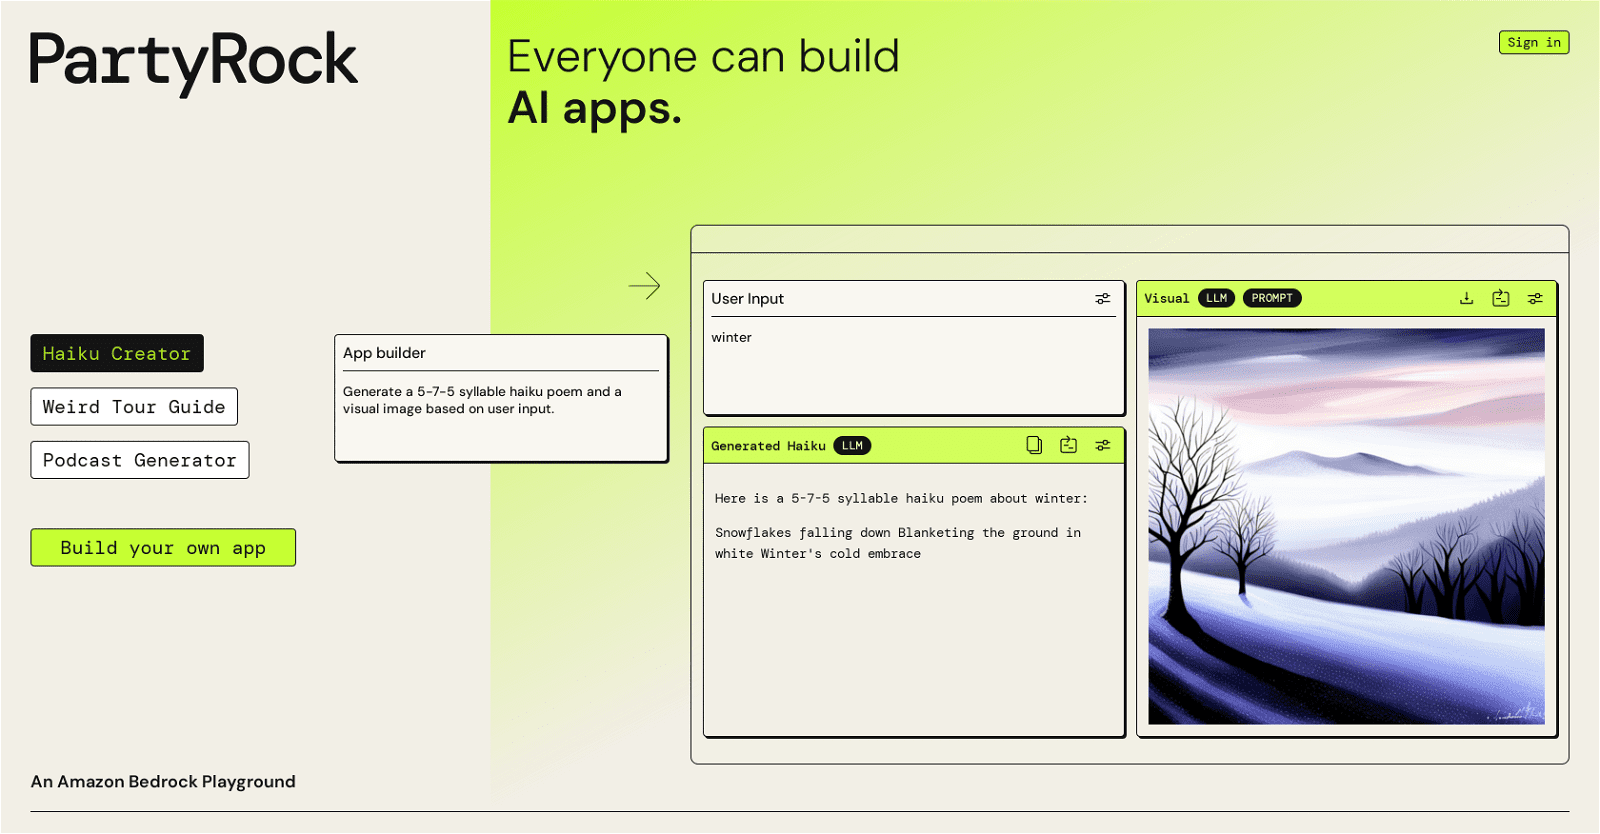
Task: Click the right arrow icon beside App builder
Action: tap(644, 286)
